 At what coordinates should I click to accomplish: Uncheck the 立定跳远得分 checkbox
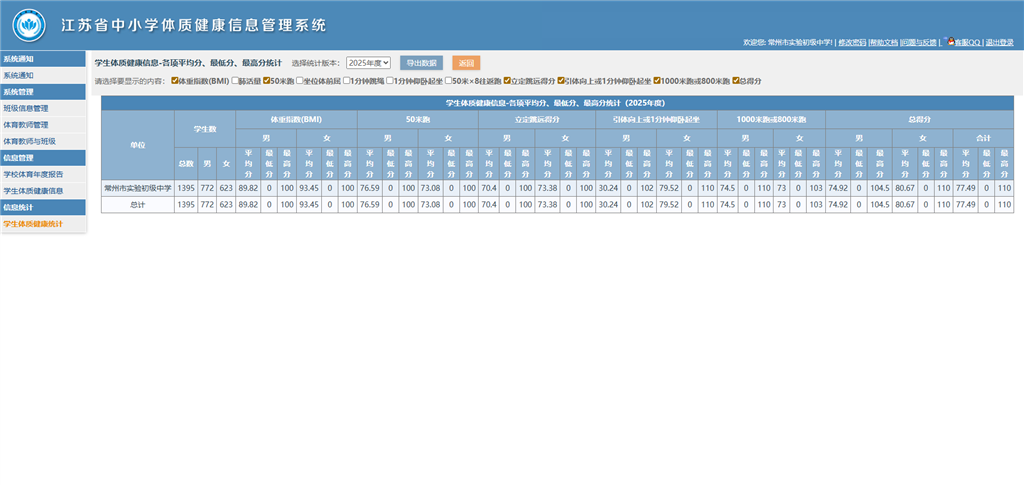point(507,80)
